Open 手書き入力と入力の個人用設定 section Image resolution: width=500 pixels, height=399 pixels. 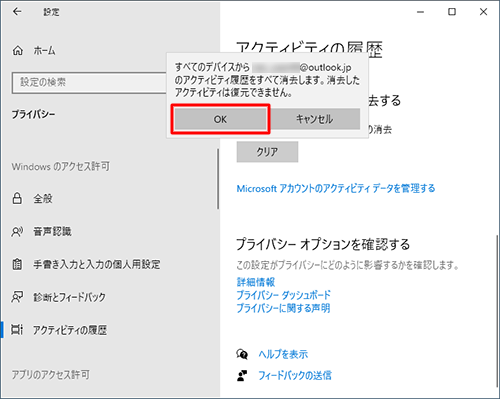click(x=97, y=264)
